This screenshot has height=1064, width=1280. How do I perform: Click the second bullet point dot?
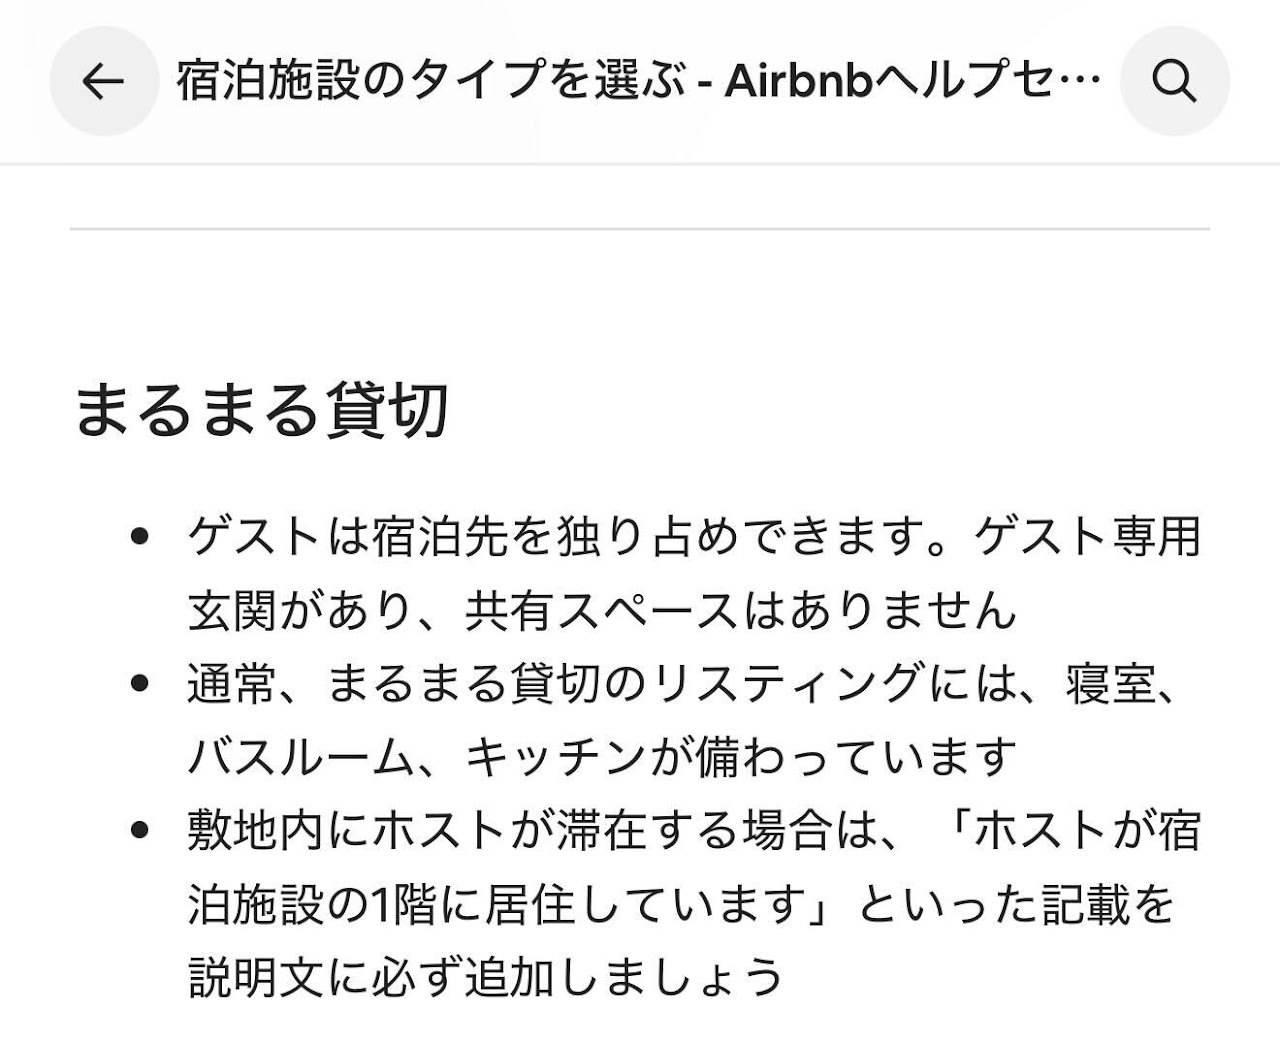point(140,684)
